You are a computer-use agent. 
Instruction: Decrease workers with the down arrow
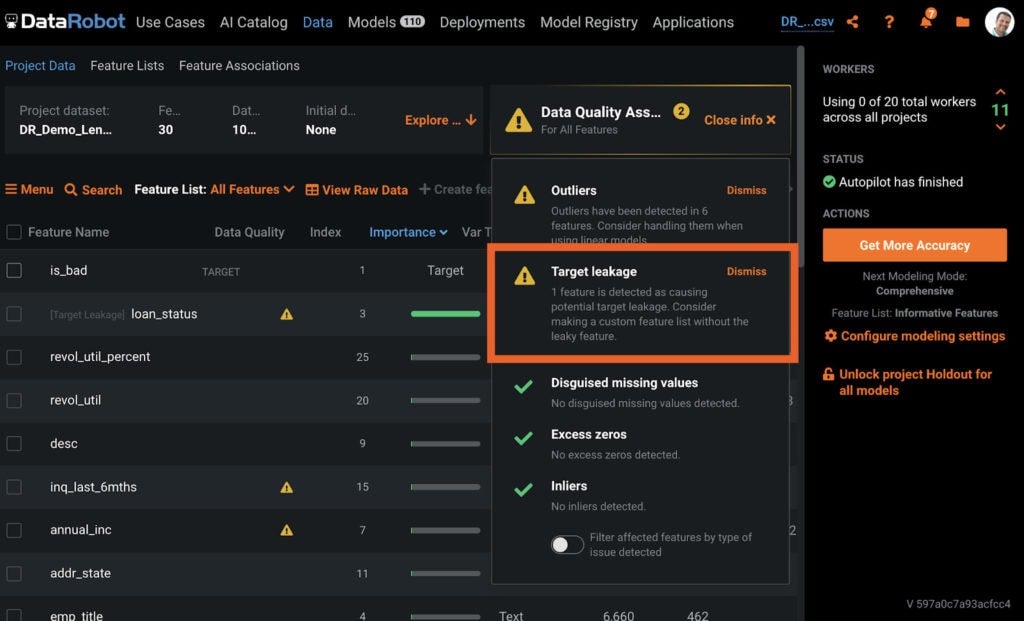(x=1000, y=127)
